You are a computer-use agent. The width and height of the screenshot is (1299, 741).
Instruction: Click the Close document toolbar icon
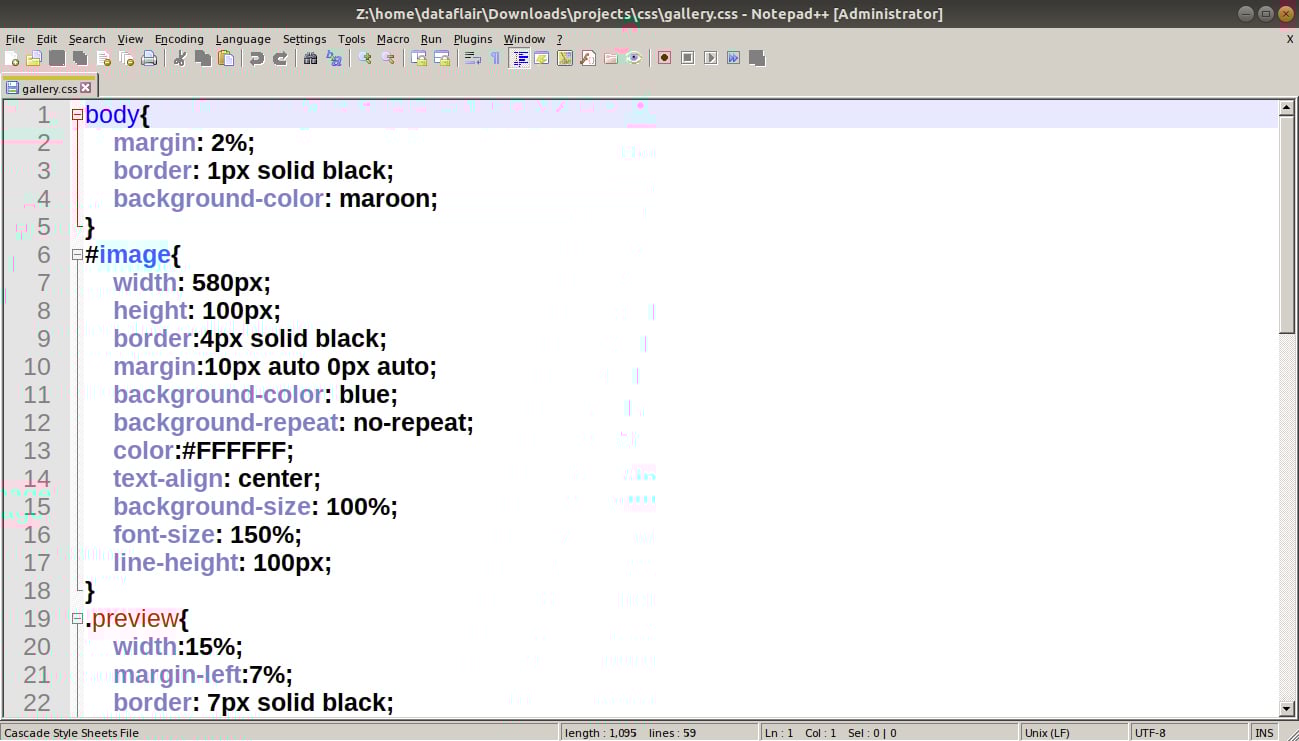point(103,58)
